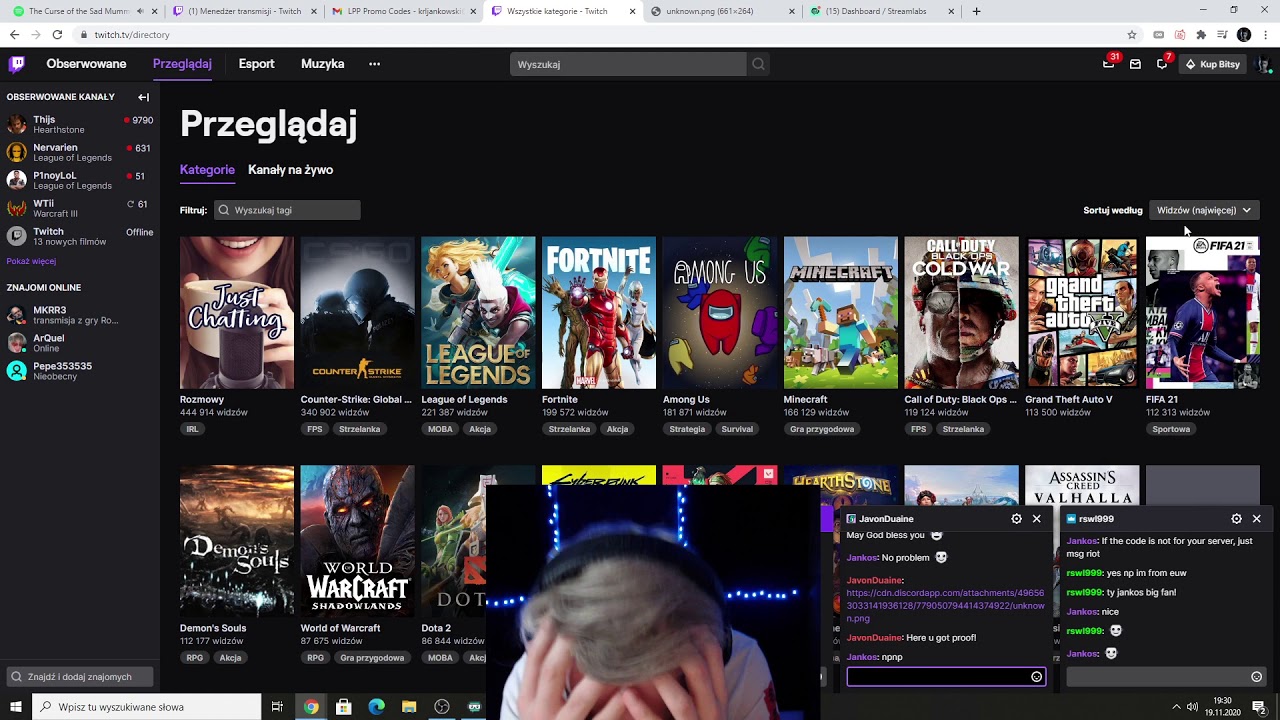Image resolution: width=1280 pixels, height=720 pixels.
Task: Open Muzyka in top navigation
Action: click(322, 64)
